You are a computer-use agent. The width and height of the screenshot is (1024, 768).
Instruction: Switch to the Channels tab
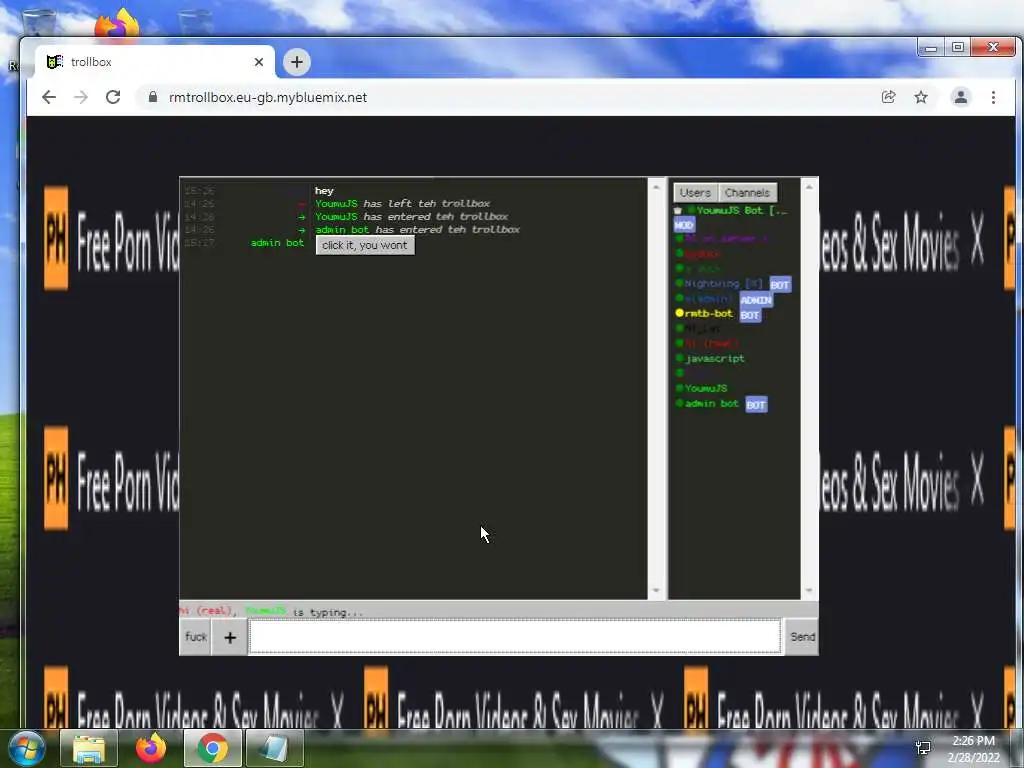(747, 193)
